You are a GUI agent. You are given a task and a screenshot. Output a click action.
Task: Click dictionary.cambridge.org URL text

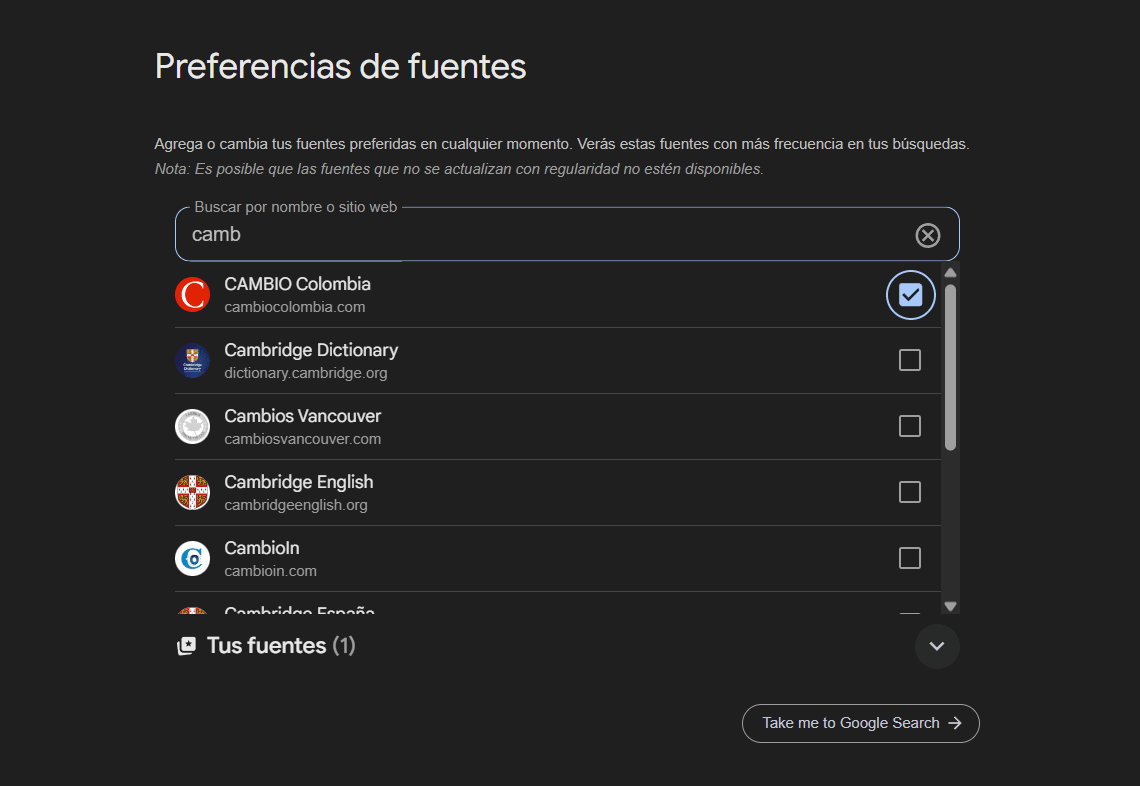point(305,373)
